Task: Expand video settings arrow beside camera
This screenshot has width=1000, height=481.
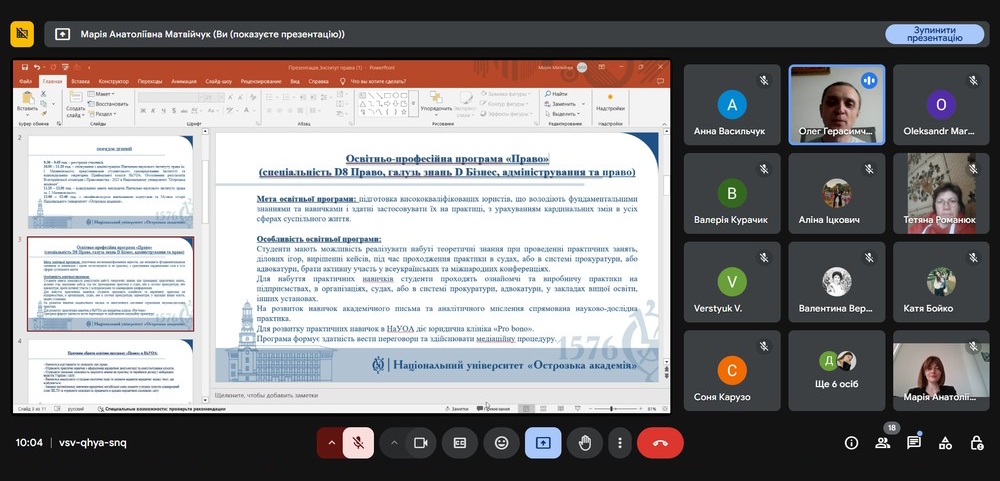Action: [x=394, y=443]
